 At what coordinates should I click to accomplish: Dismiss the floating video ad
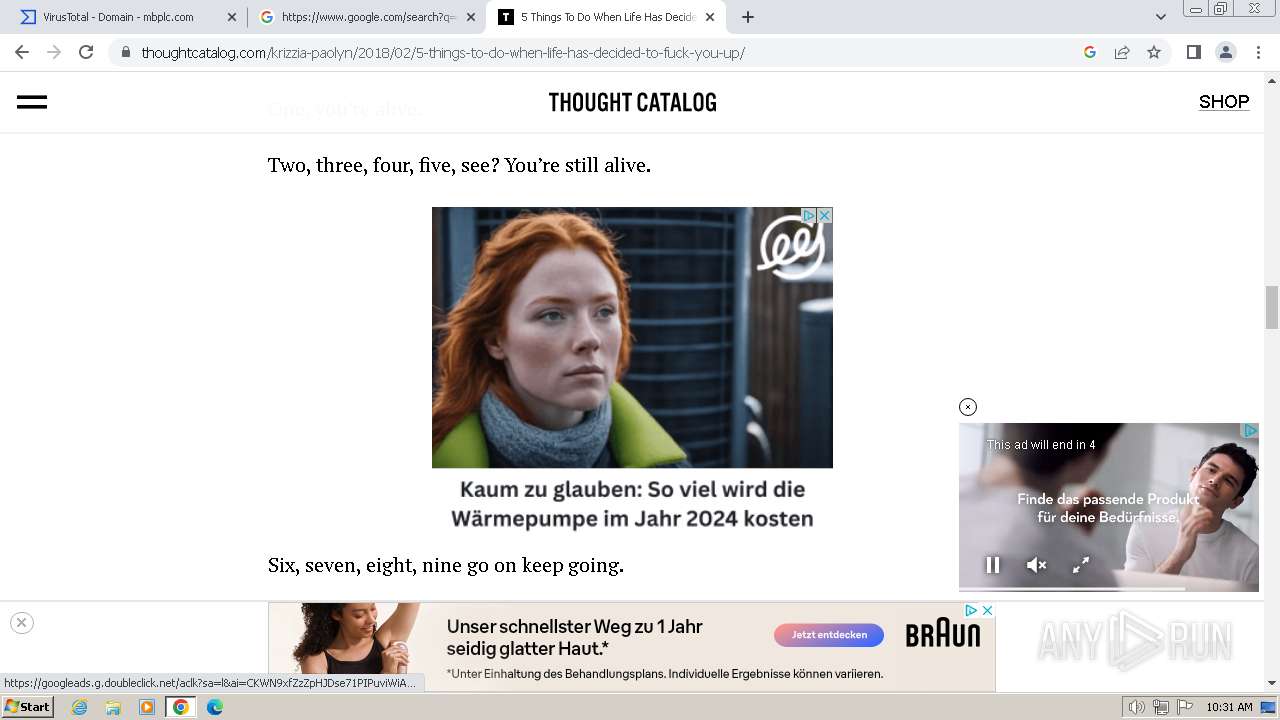(967, 407)
